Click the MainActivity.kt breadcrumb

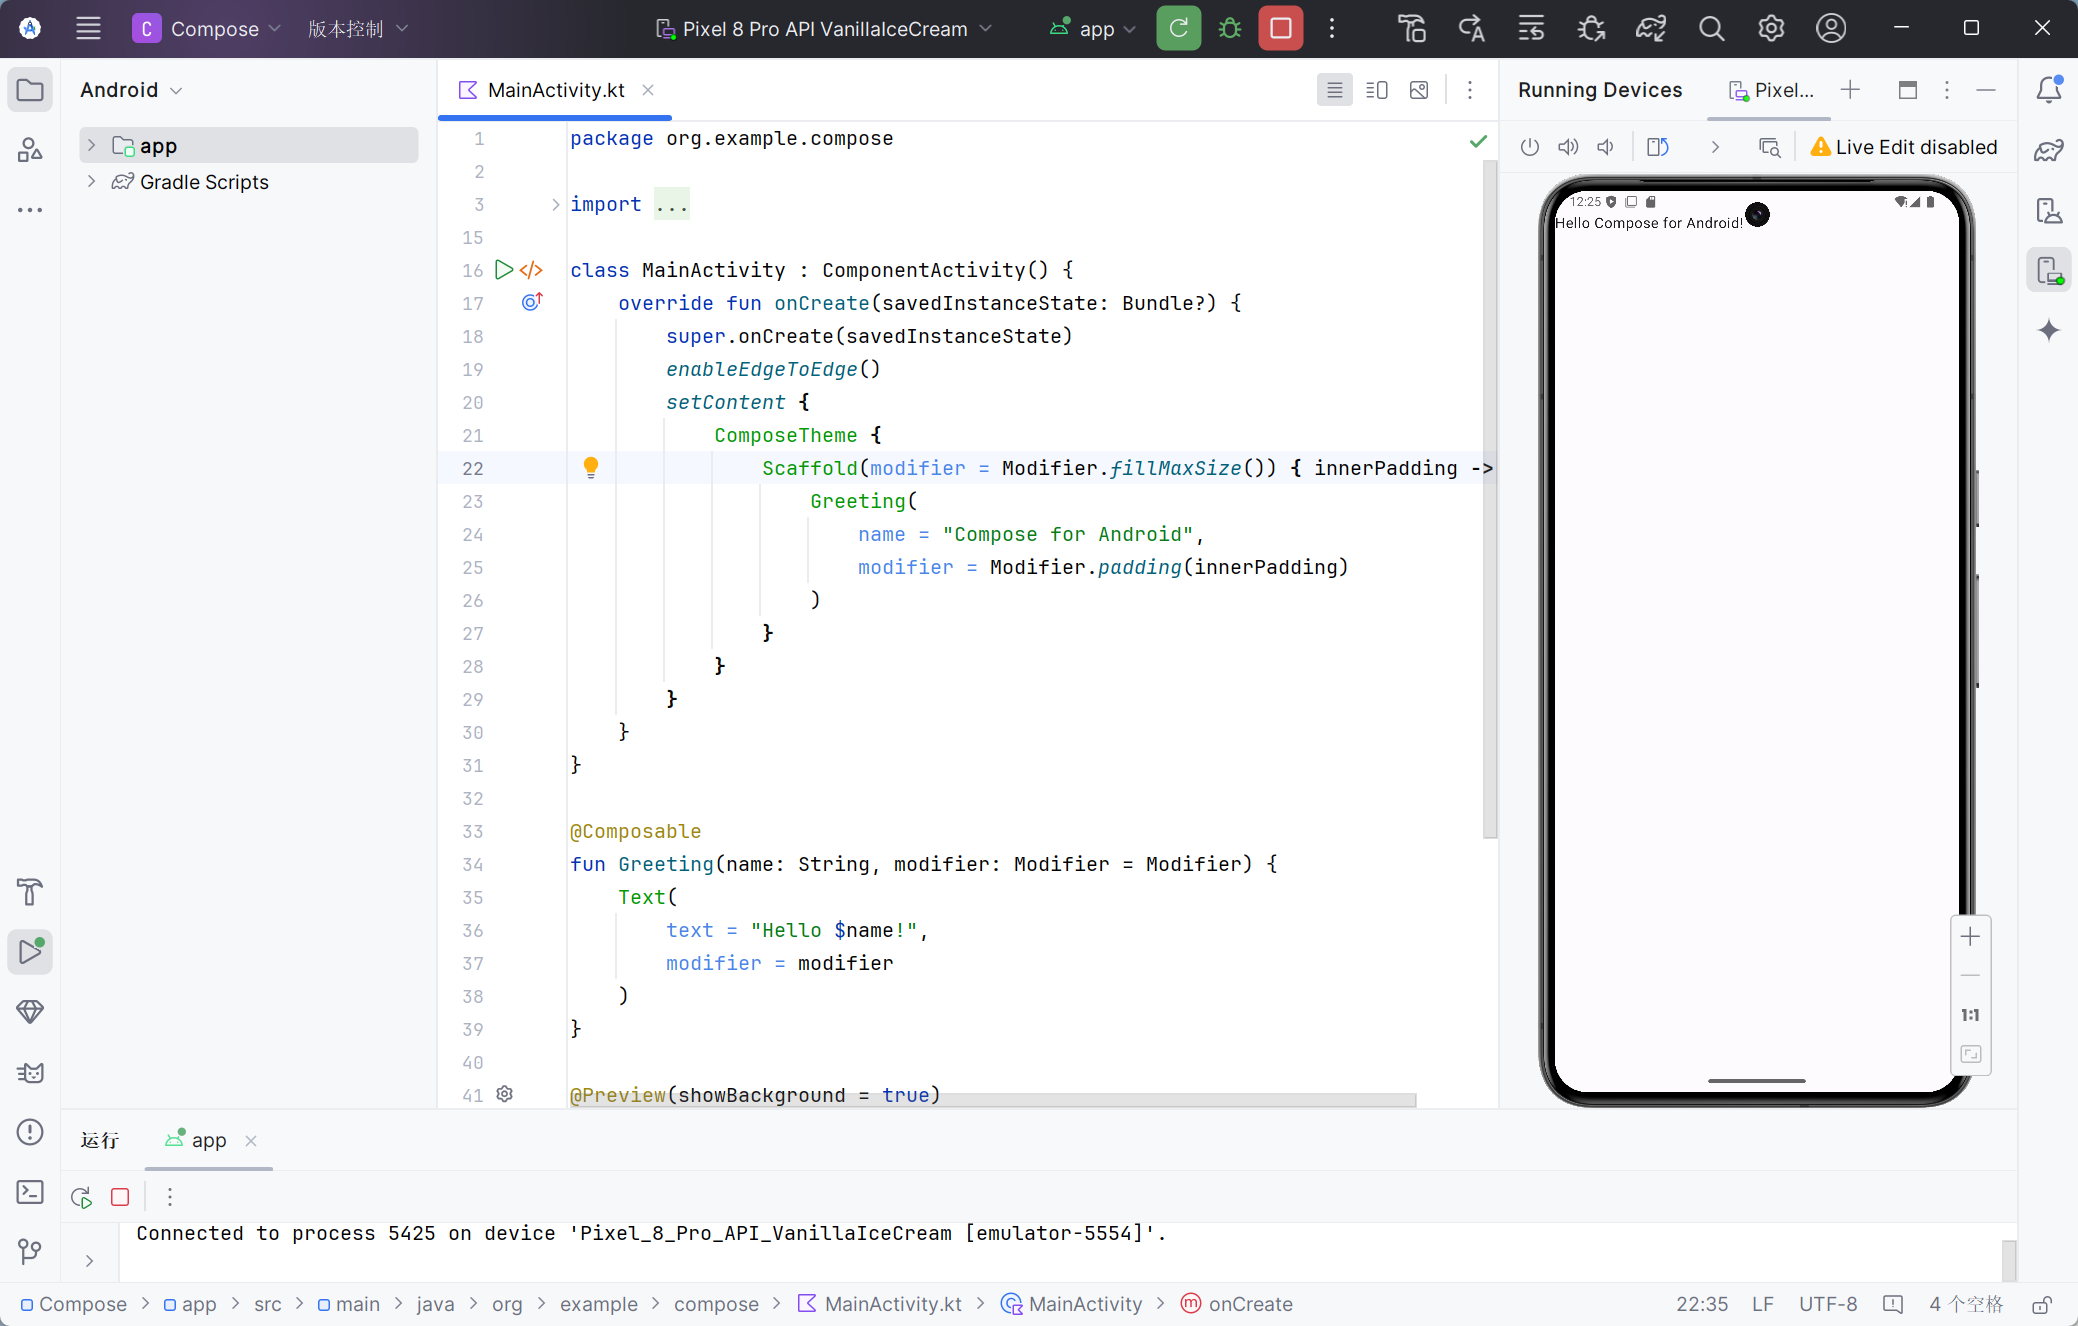pos(880,1304)
